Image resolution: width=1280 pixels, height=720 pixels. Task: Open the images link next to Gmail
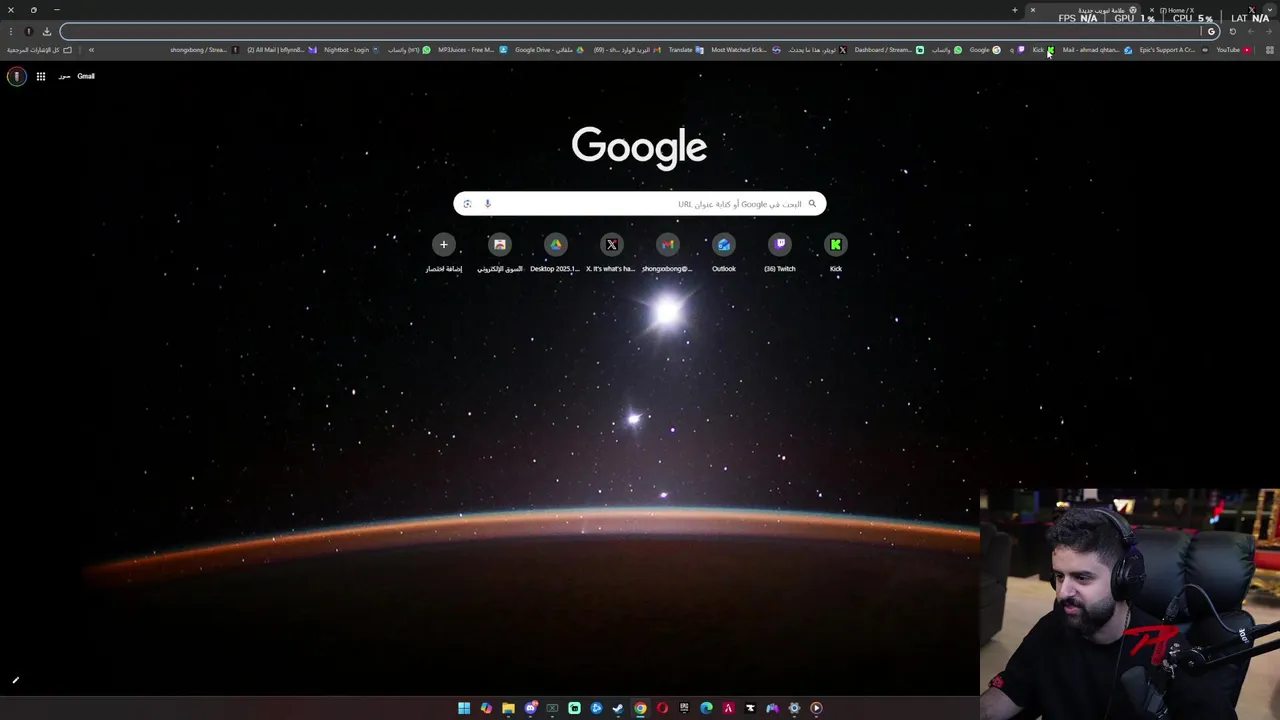64,76
